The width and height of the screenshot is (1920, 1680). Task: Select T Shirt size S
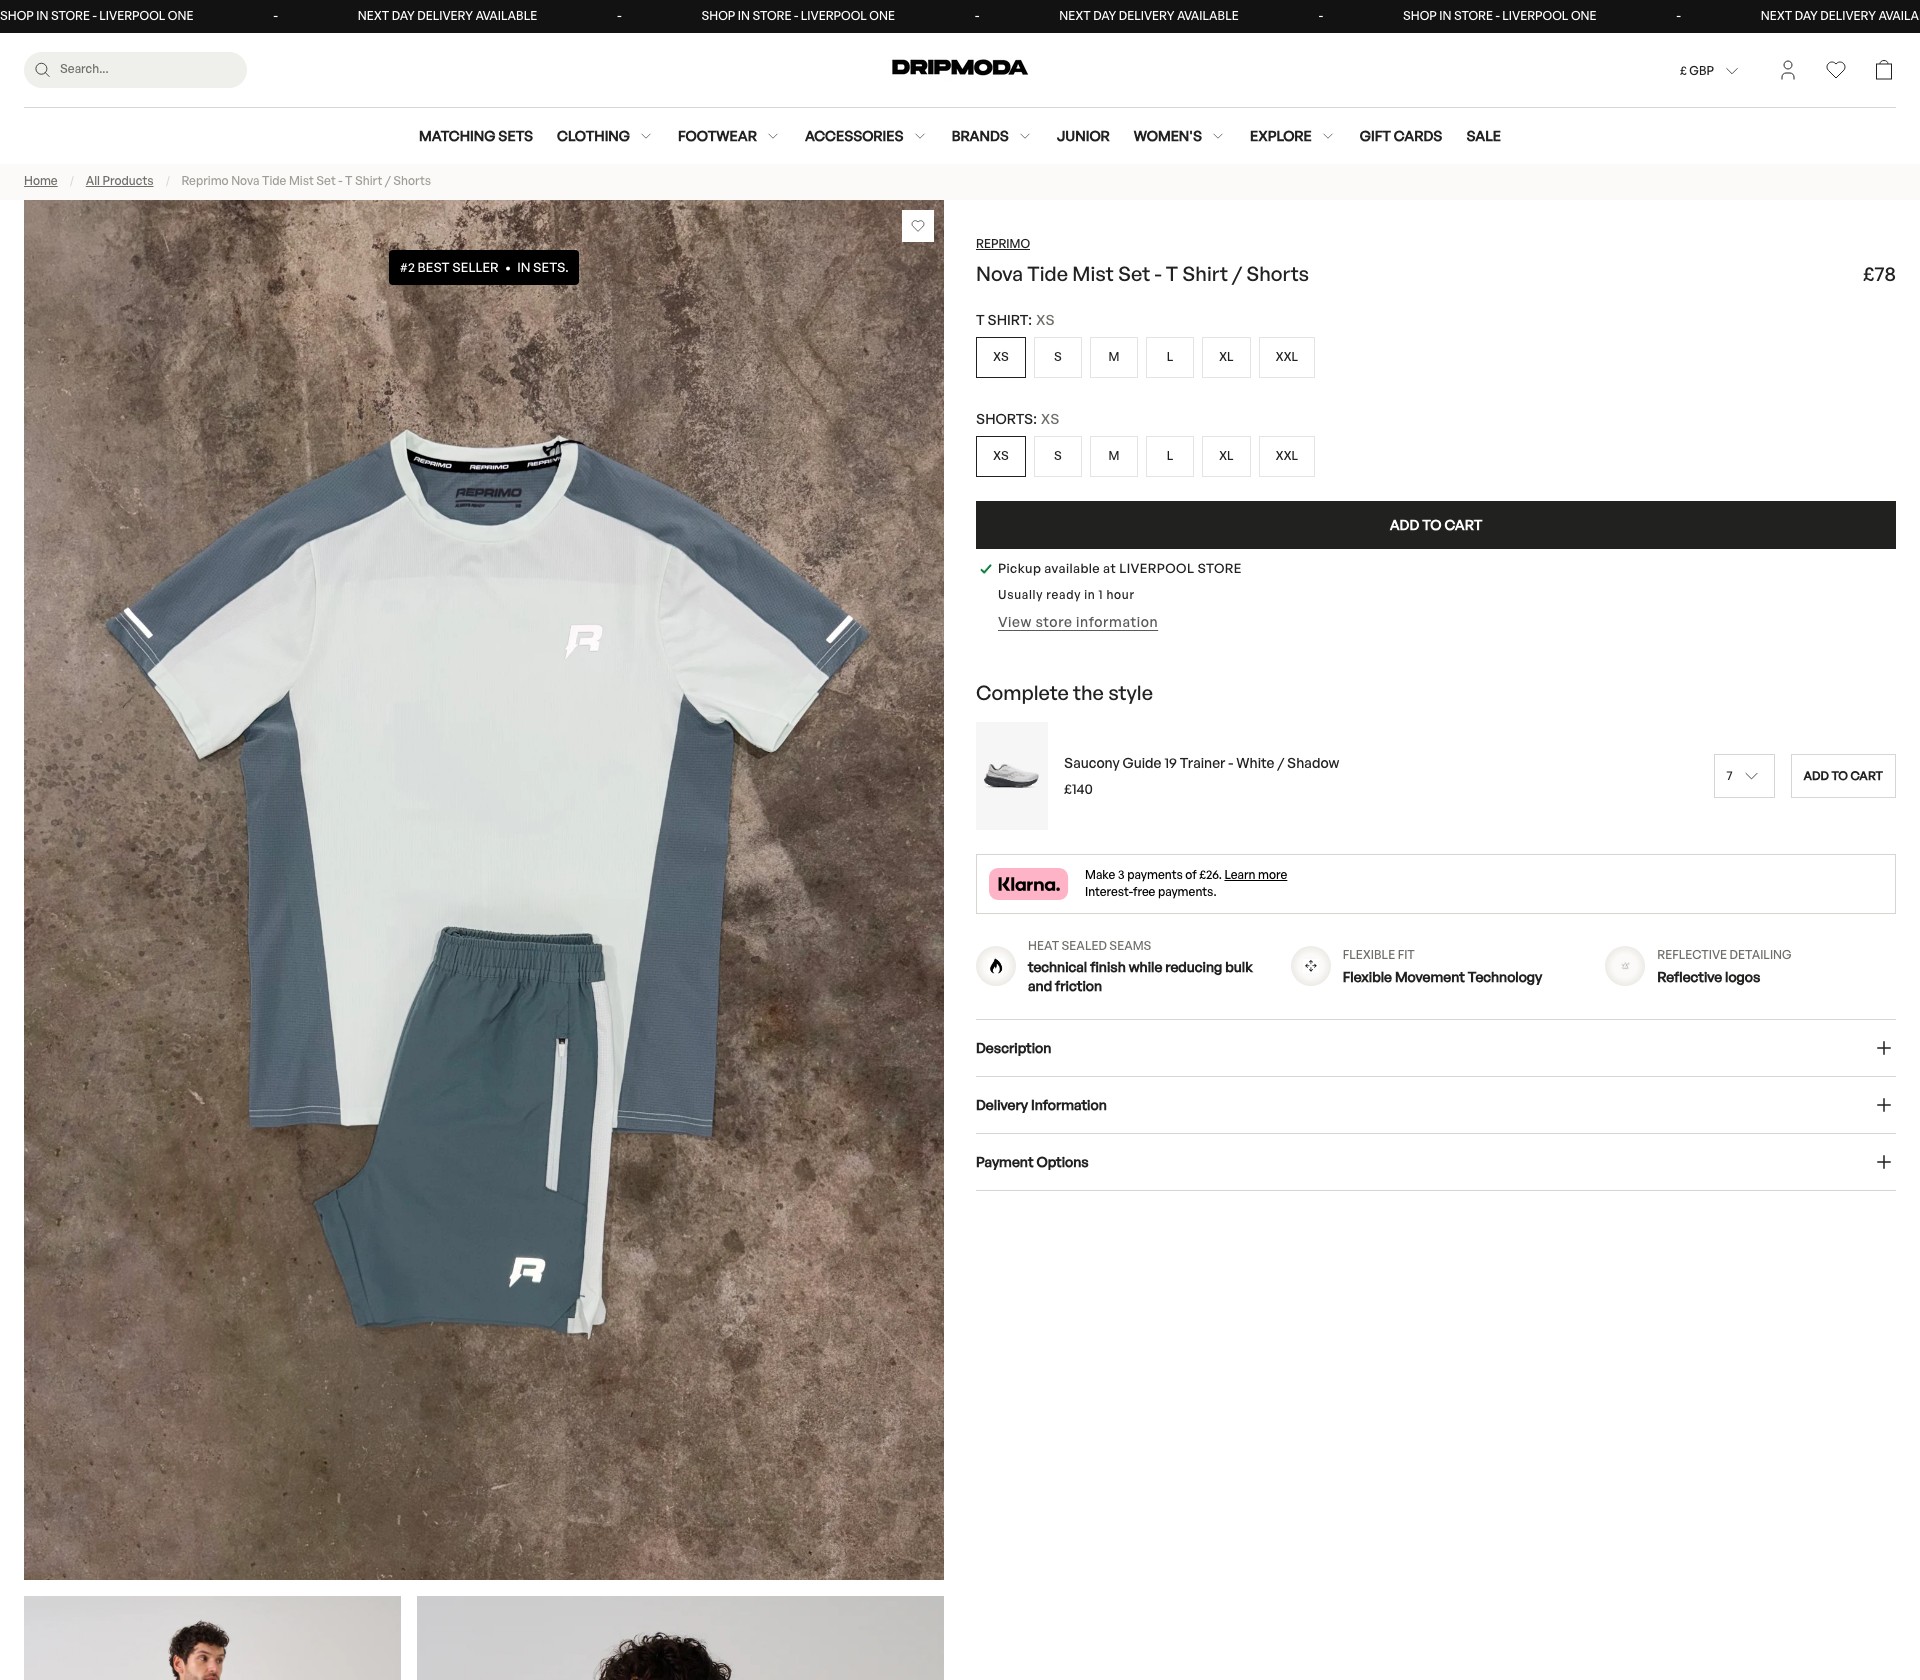(1058, 357)
